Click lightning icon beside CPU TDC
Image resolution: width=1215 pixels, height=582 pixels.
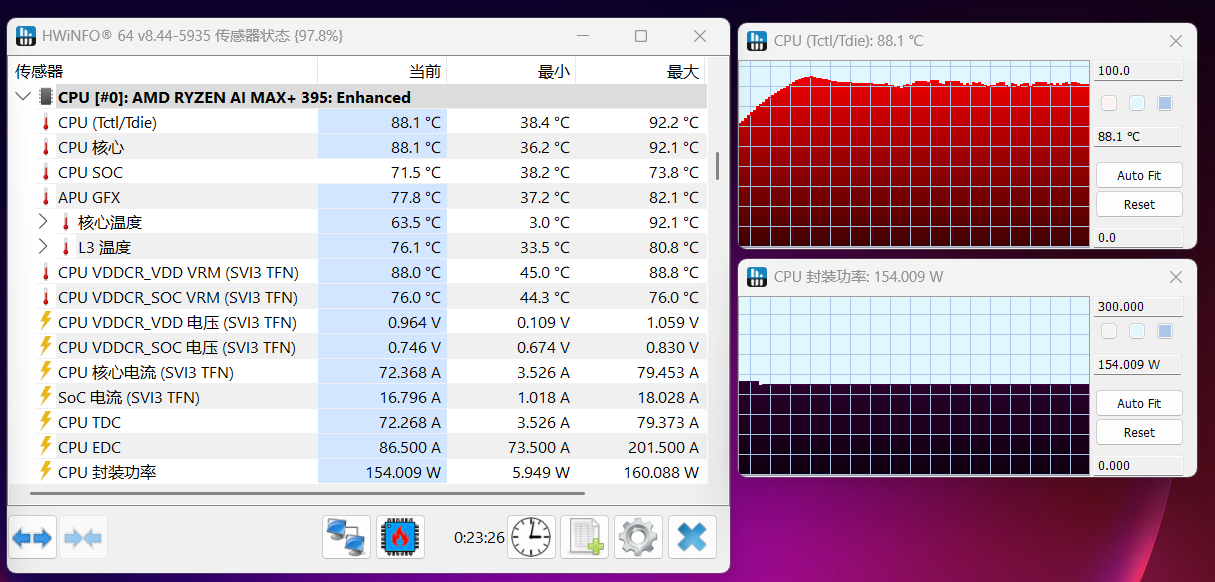tap(45, 422)
